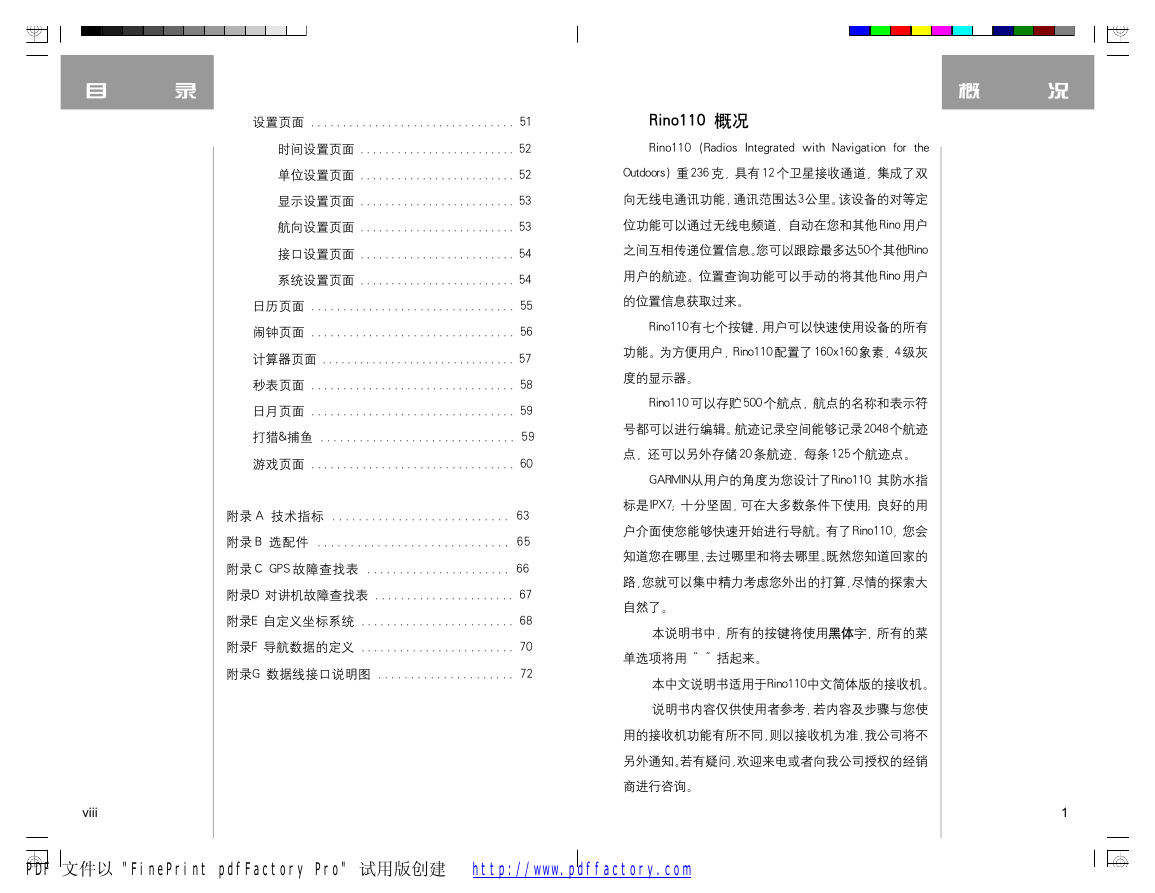The height and width of the screenshot is (893, 1155).
Task: Click the paragraph starting Rino110有七个按键
Action: 776,352
